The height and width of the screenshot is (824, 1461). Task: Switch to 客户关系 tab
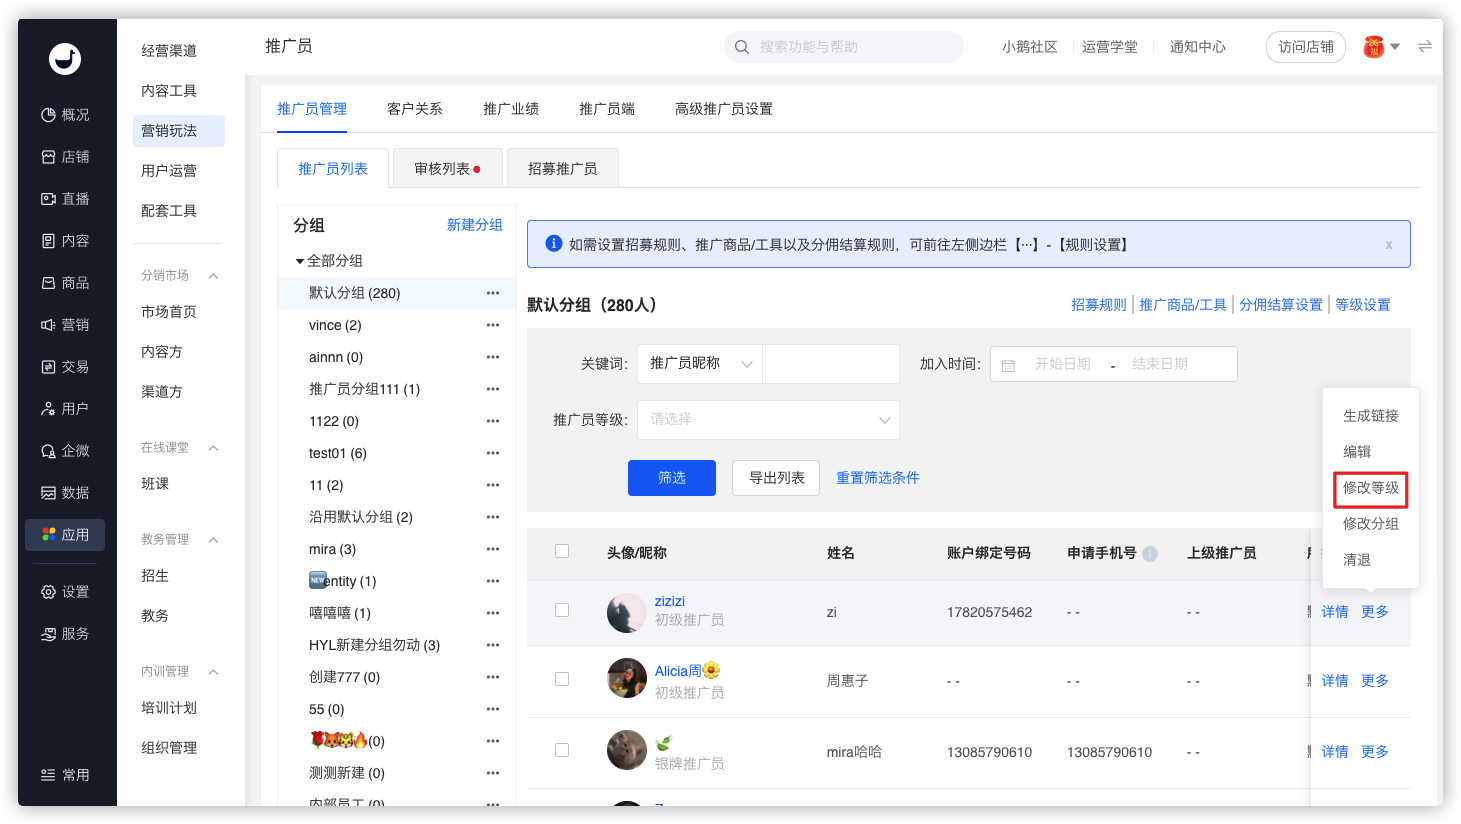pyautogui.click(x=415, y=109)
